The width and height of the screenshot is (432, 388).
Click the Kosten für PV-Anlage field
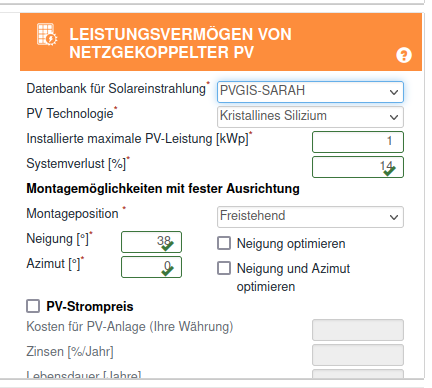coord(358,330)
